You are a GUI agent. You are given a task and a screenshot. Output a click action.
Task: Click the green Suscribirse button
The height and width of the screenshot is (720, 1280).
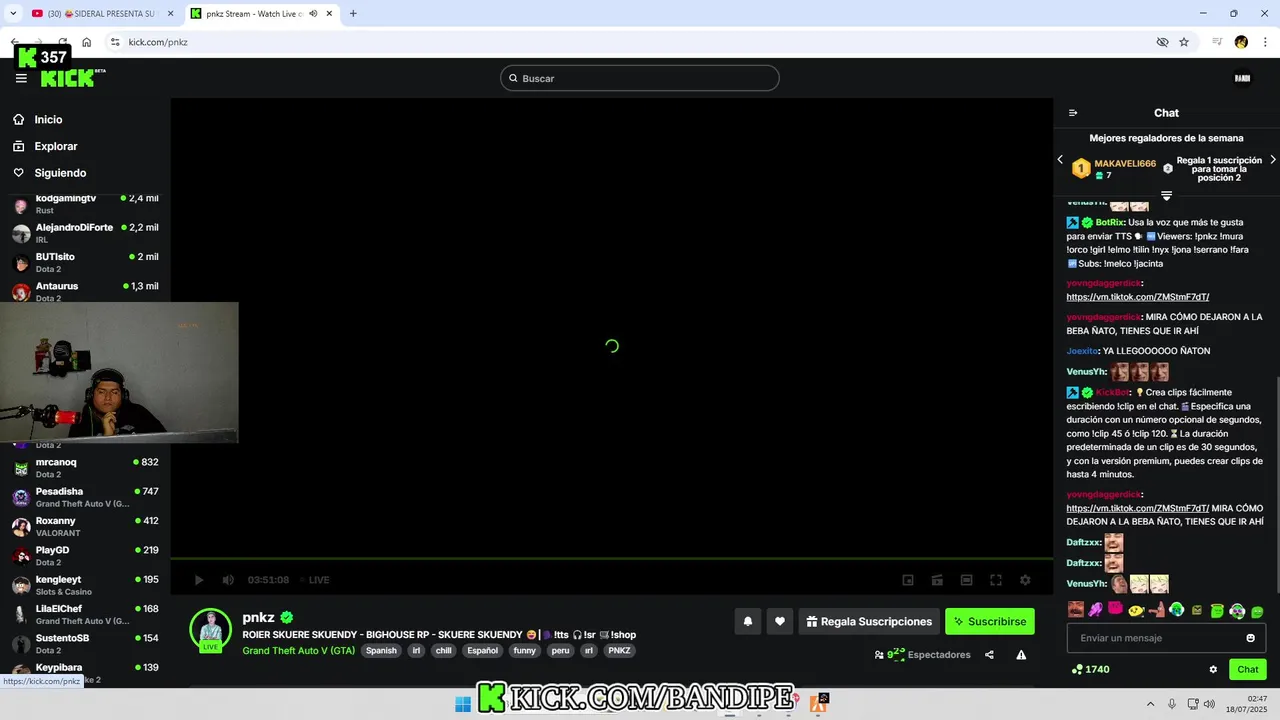[x=990, y=621]
